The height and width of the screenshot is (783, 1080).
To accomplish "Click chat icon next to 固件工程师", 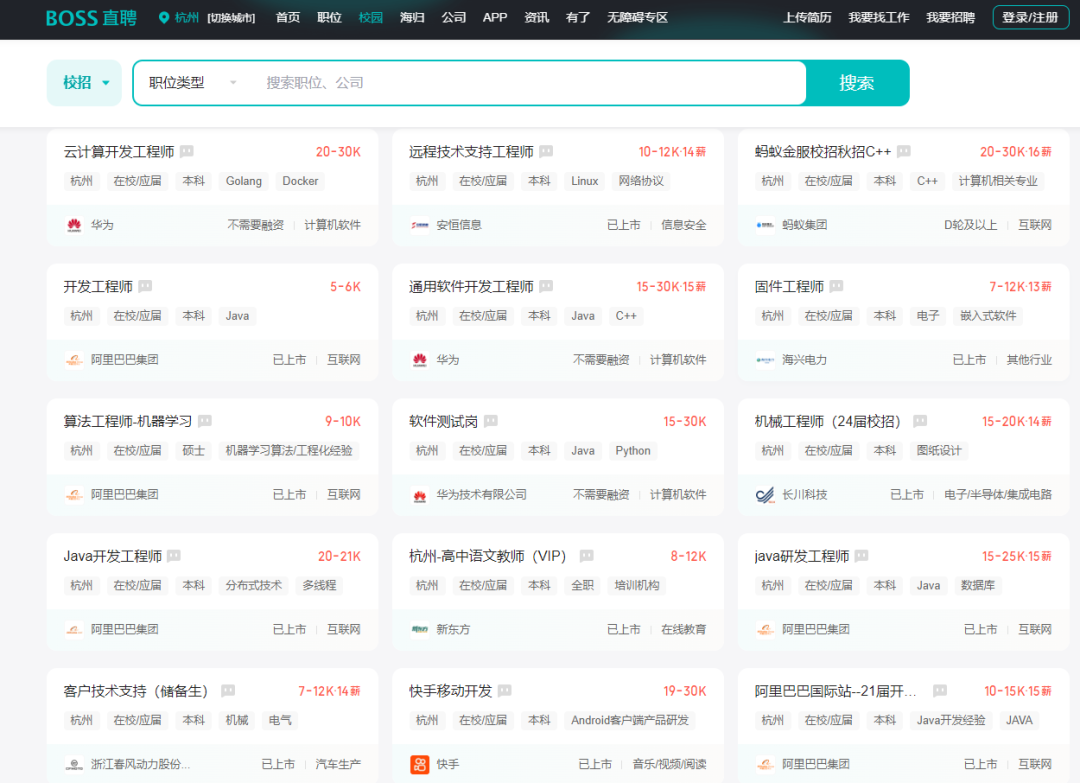I will (836, 286).
